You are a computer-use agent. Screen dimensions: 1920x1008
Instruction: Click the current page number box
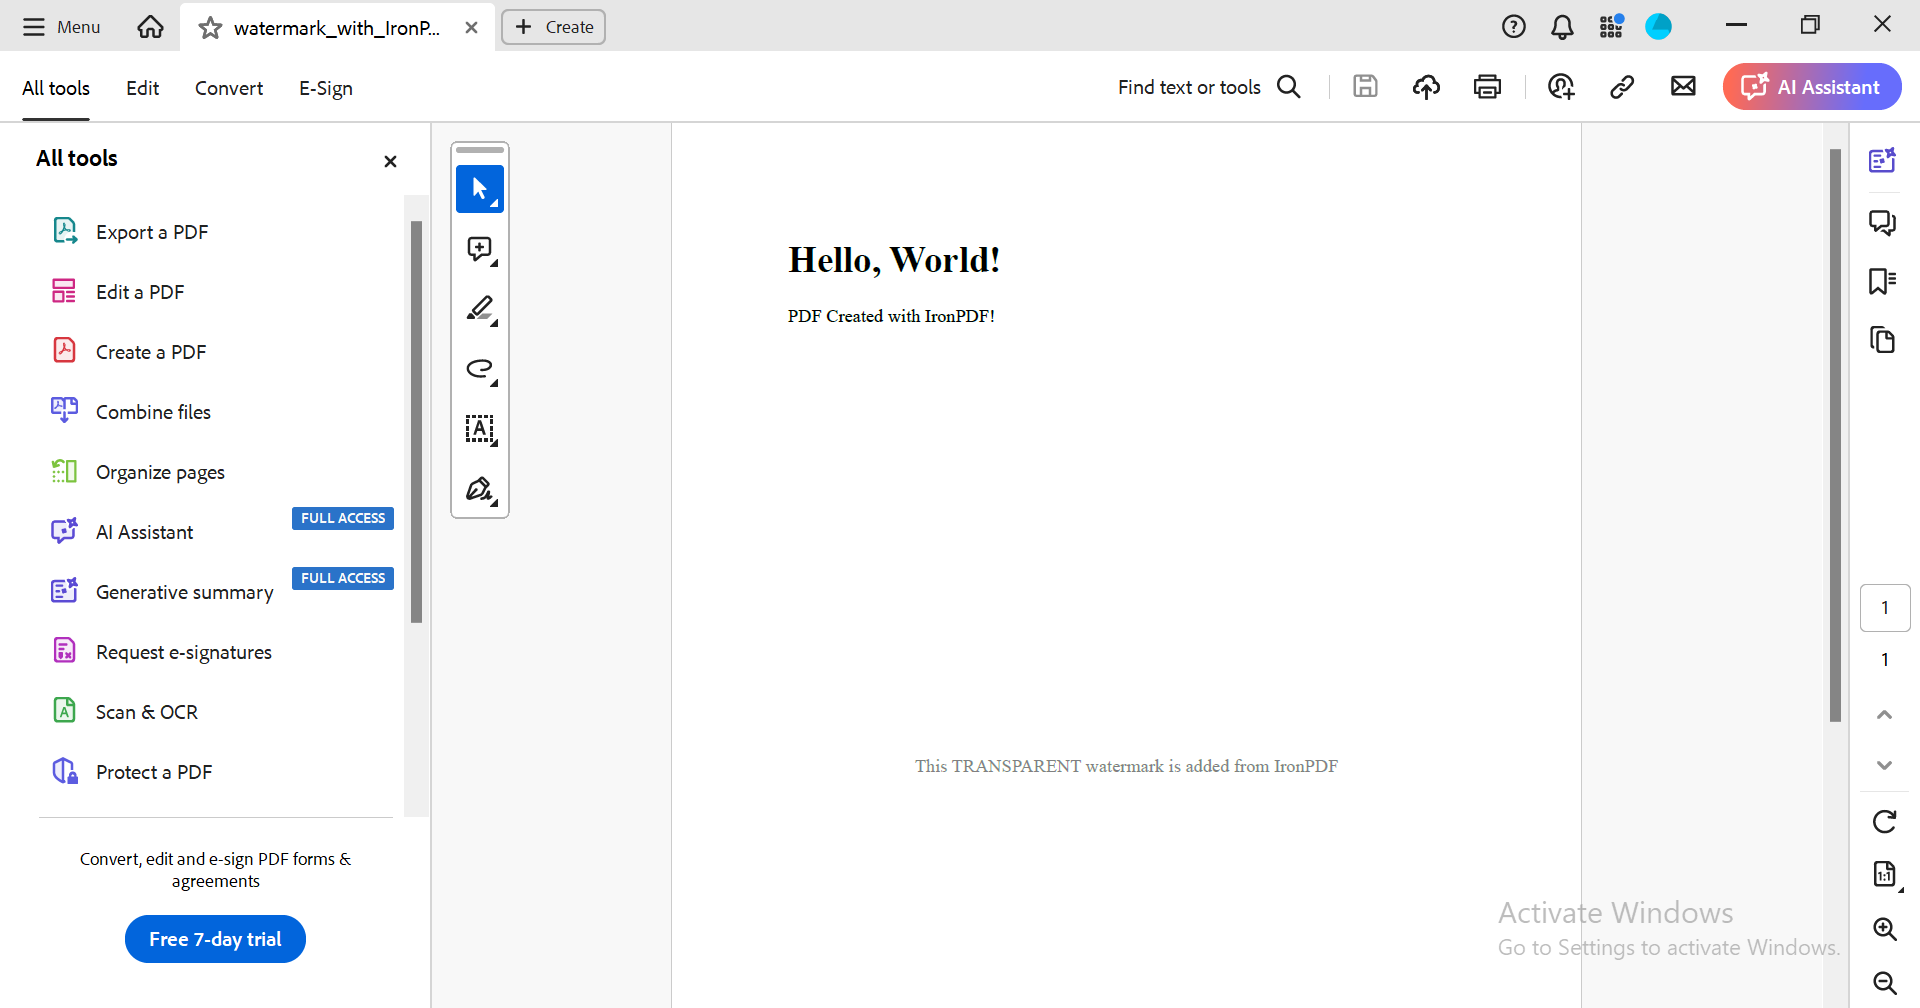pyautogui.click(x=1885, y=608)
